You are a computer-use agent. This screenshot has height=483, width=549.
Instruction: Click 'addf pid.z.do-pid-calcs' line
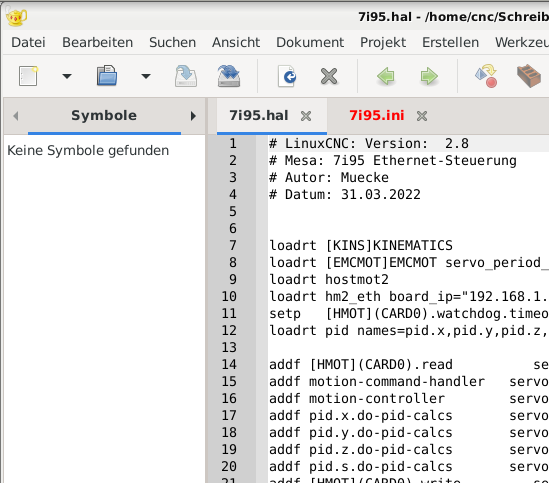click(x=361, y=449)
